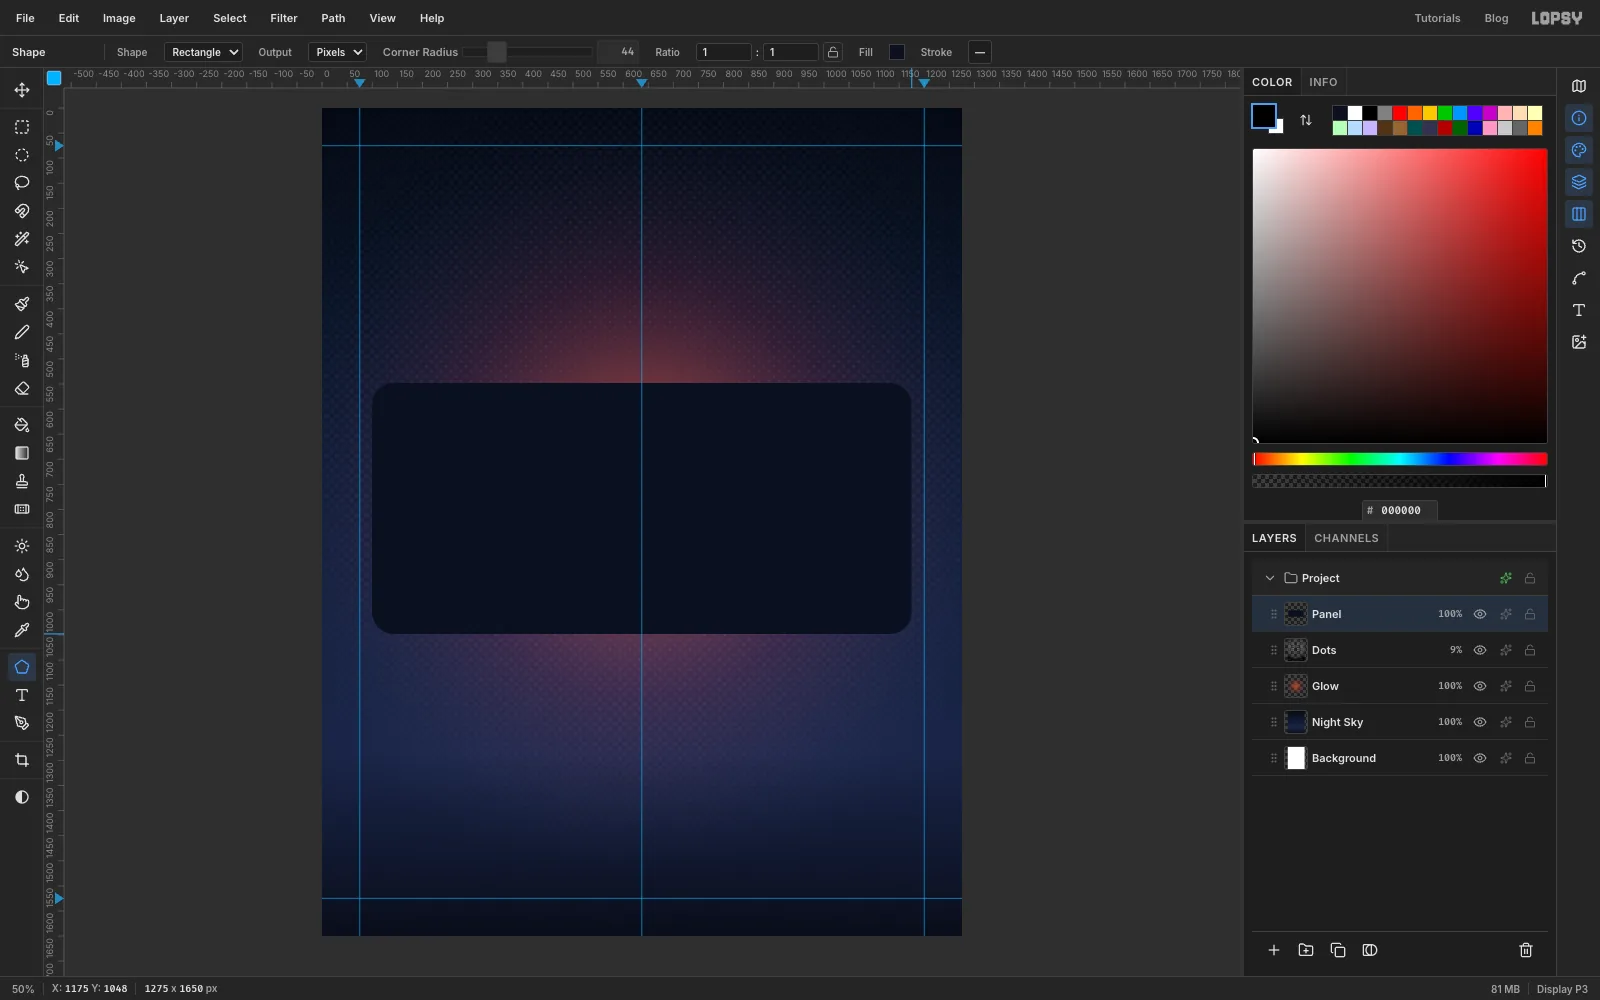Image resolution: width=1600 pixels, height=1000 pixels.
Task: Create a new layer group folder
Action: point(1306,950)
